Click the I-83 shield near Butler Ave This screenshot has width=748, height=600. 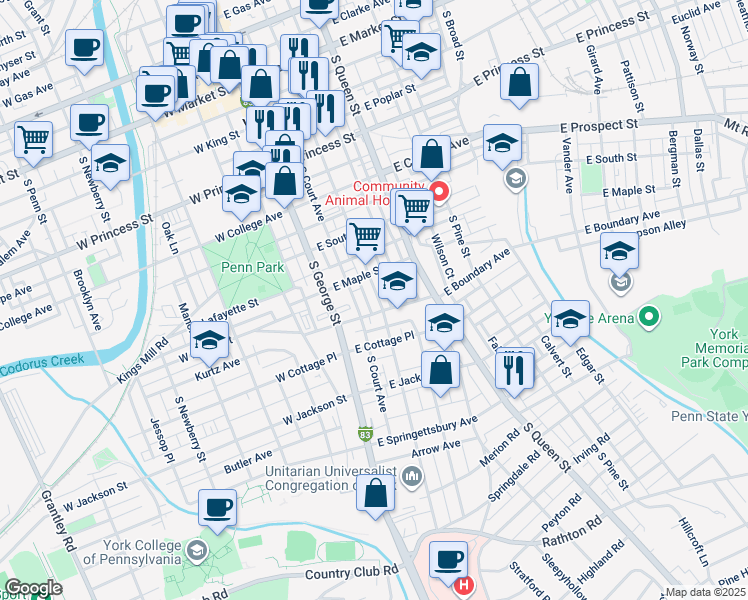365,434
